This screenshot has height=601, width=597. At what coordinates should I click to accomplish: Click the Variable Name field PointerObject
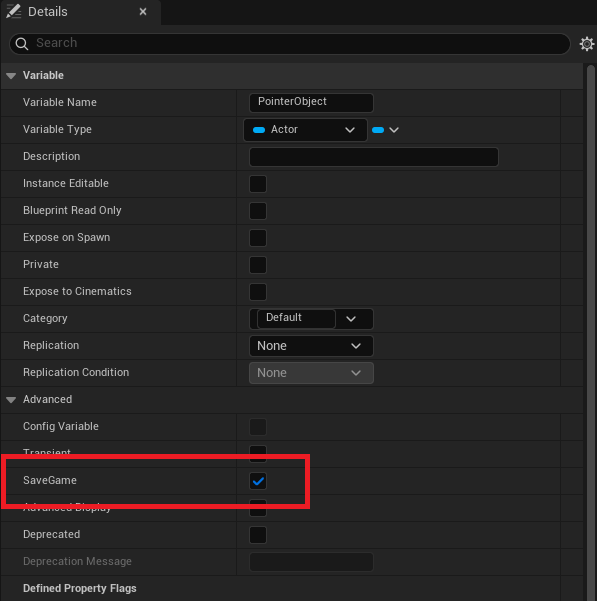(x=311, y=102)
